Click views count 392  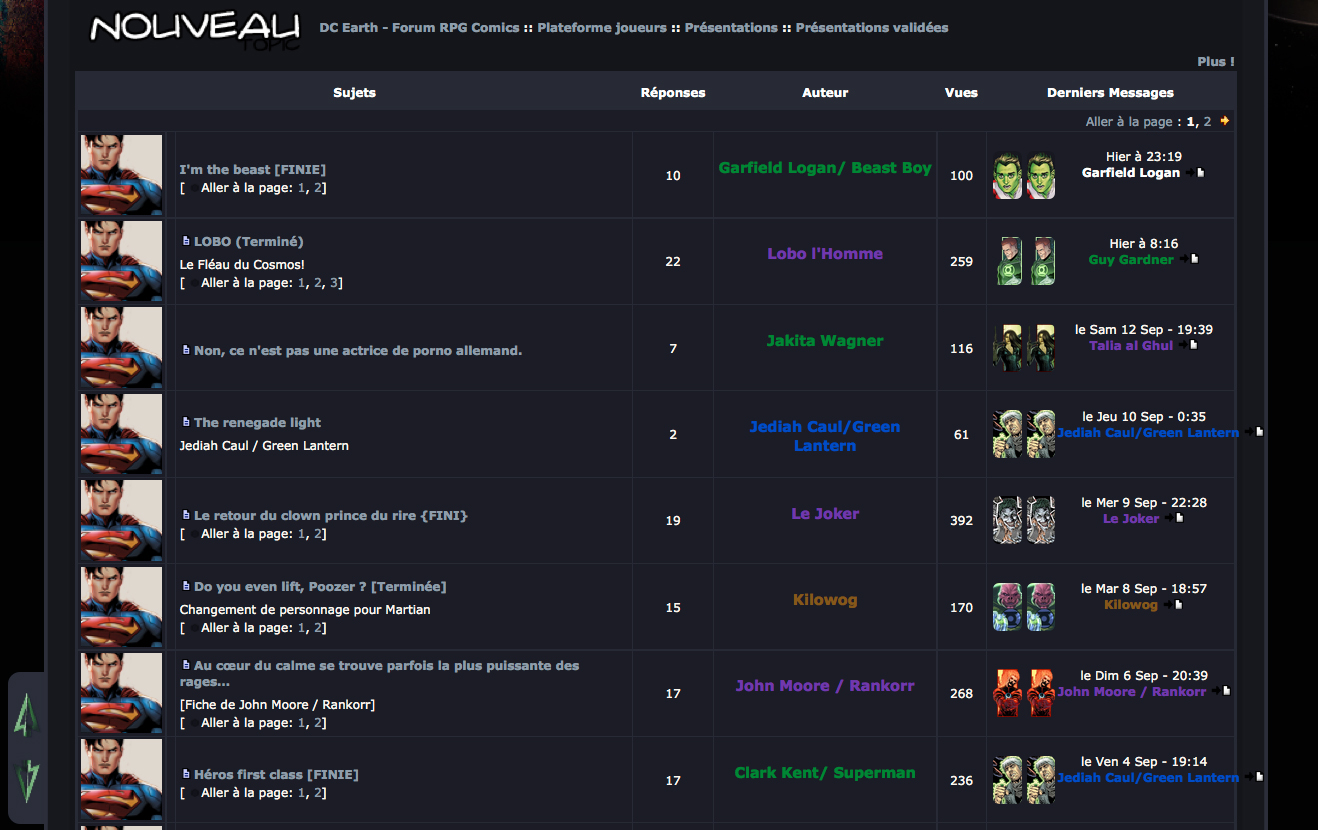click(961, 521)
